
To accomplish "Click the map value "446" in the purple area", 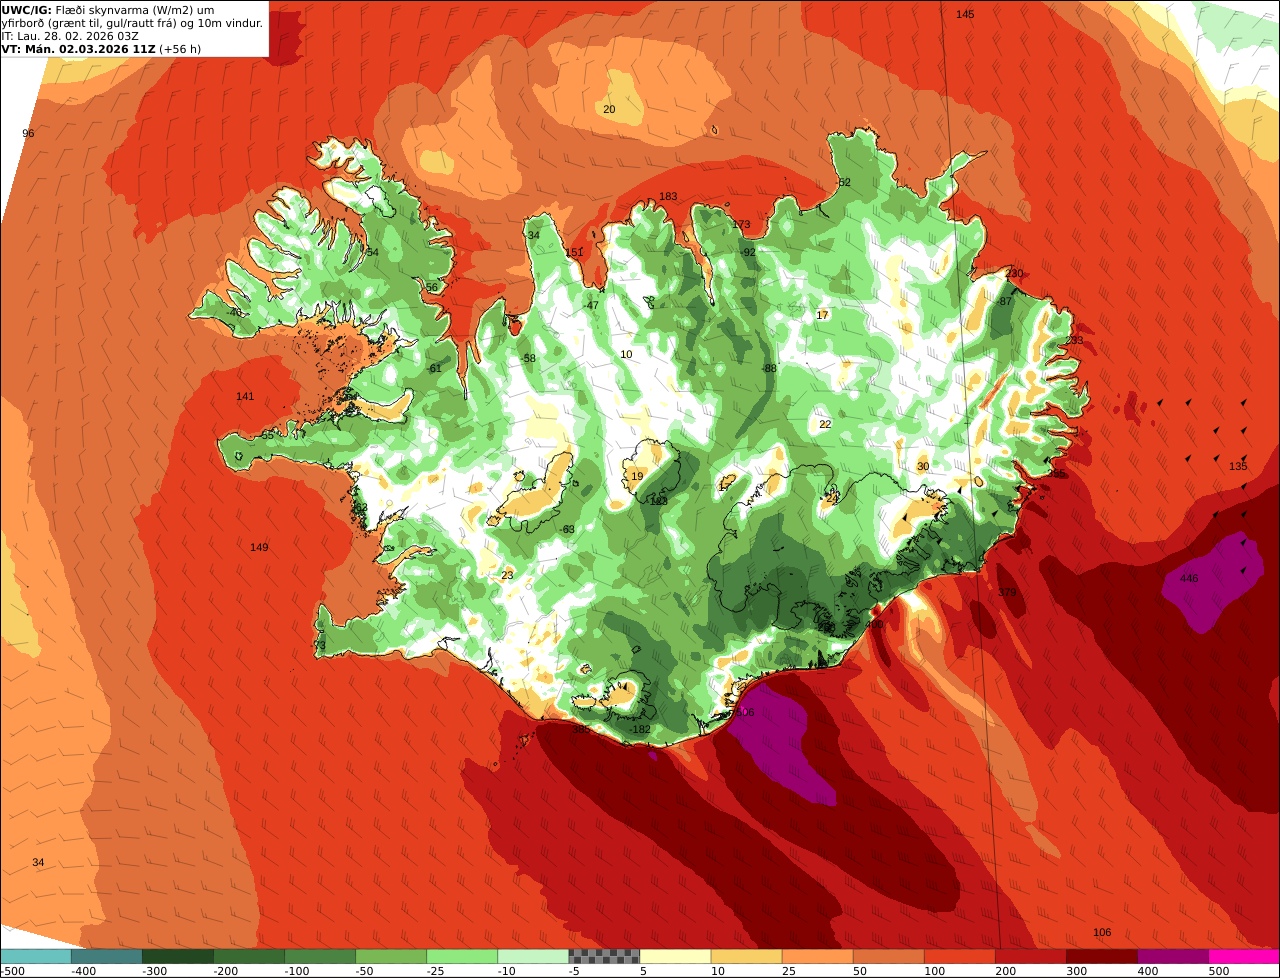I will coord(1189,579).
